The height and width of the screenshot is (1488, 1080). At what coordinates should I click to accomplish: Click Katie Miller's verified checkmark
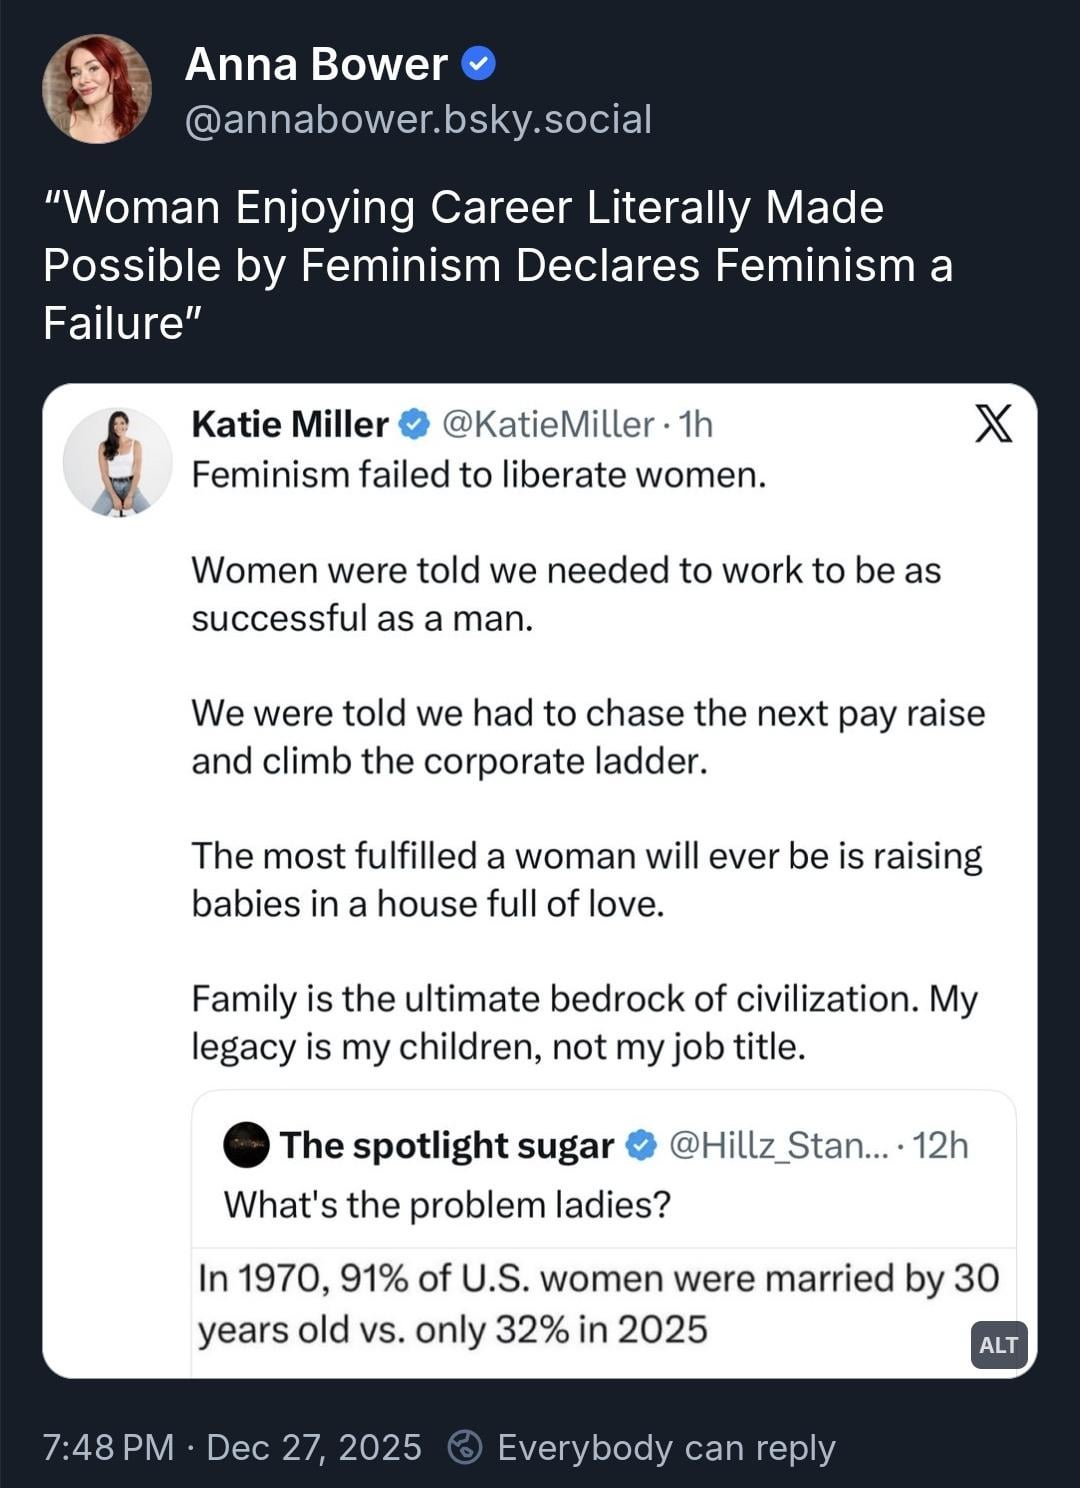click(x=414, y=424)
